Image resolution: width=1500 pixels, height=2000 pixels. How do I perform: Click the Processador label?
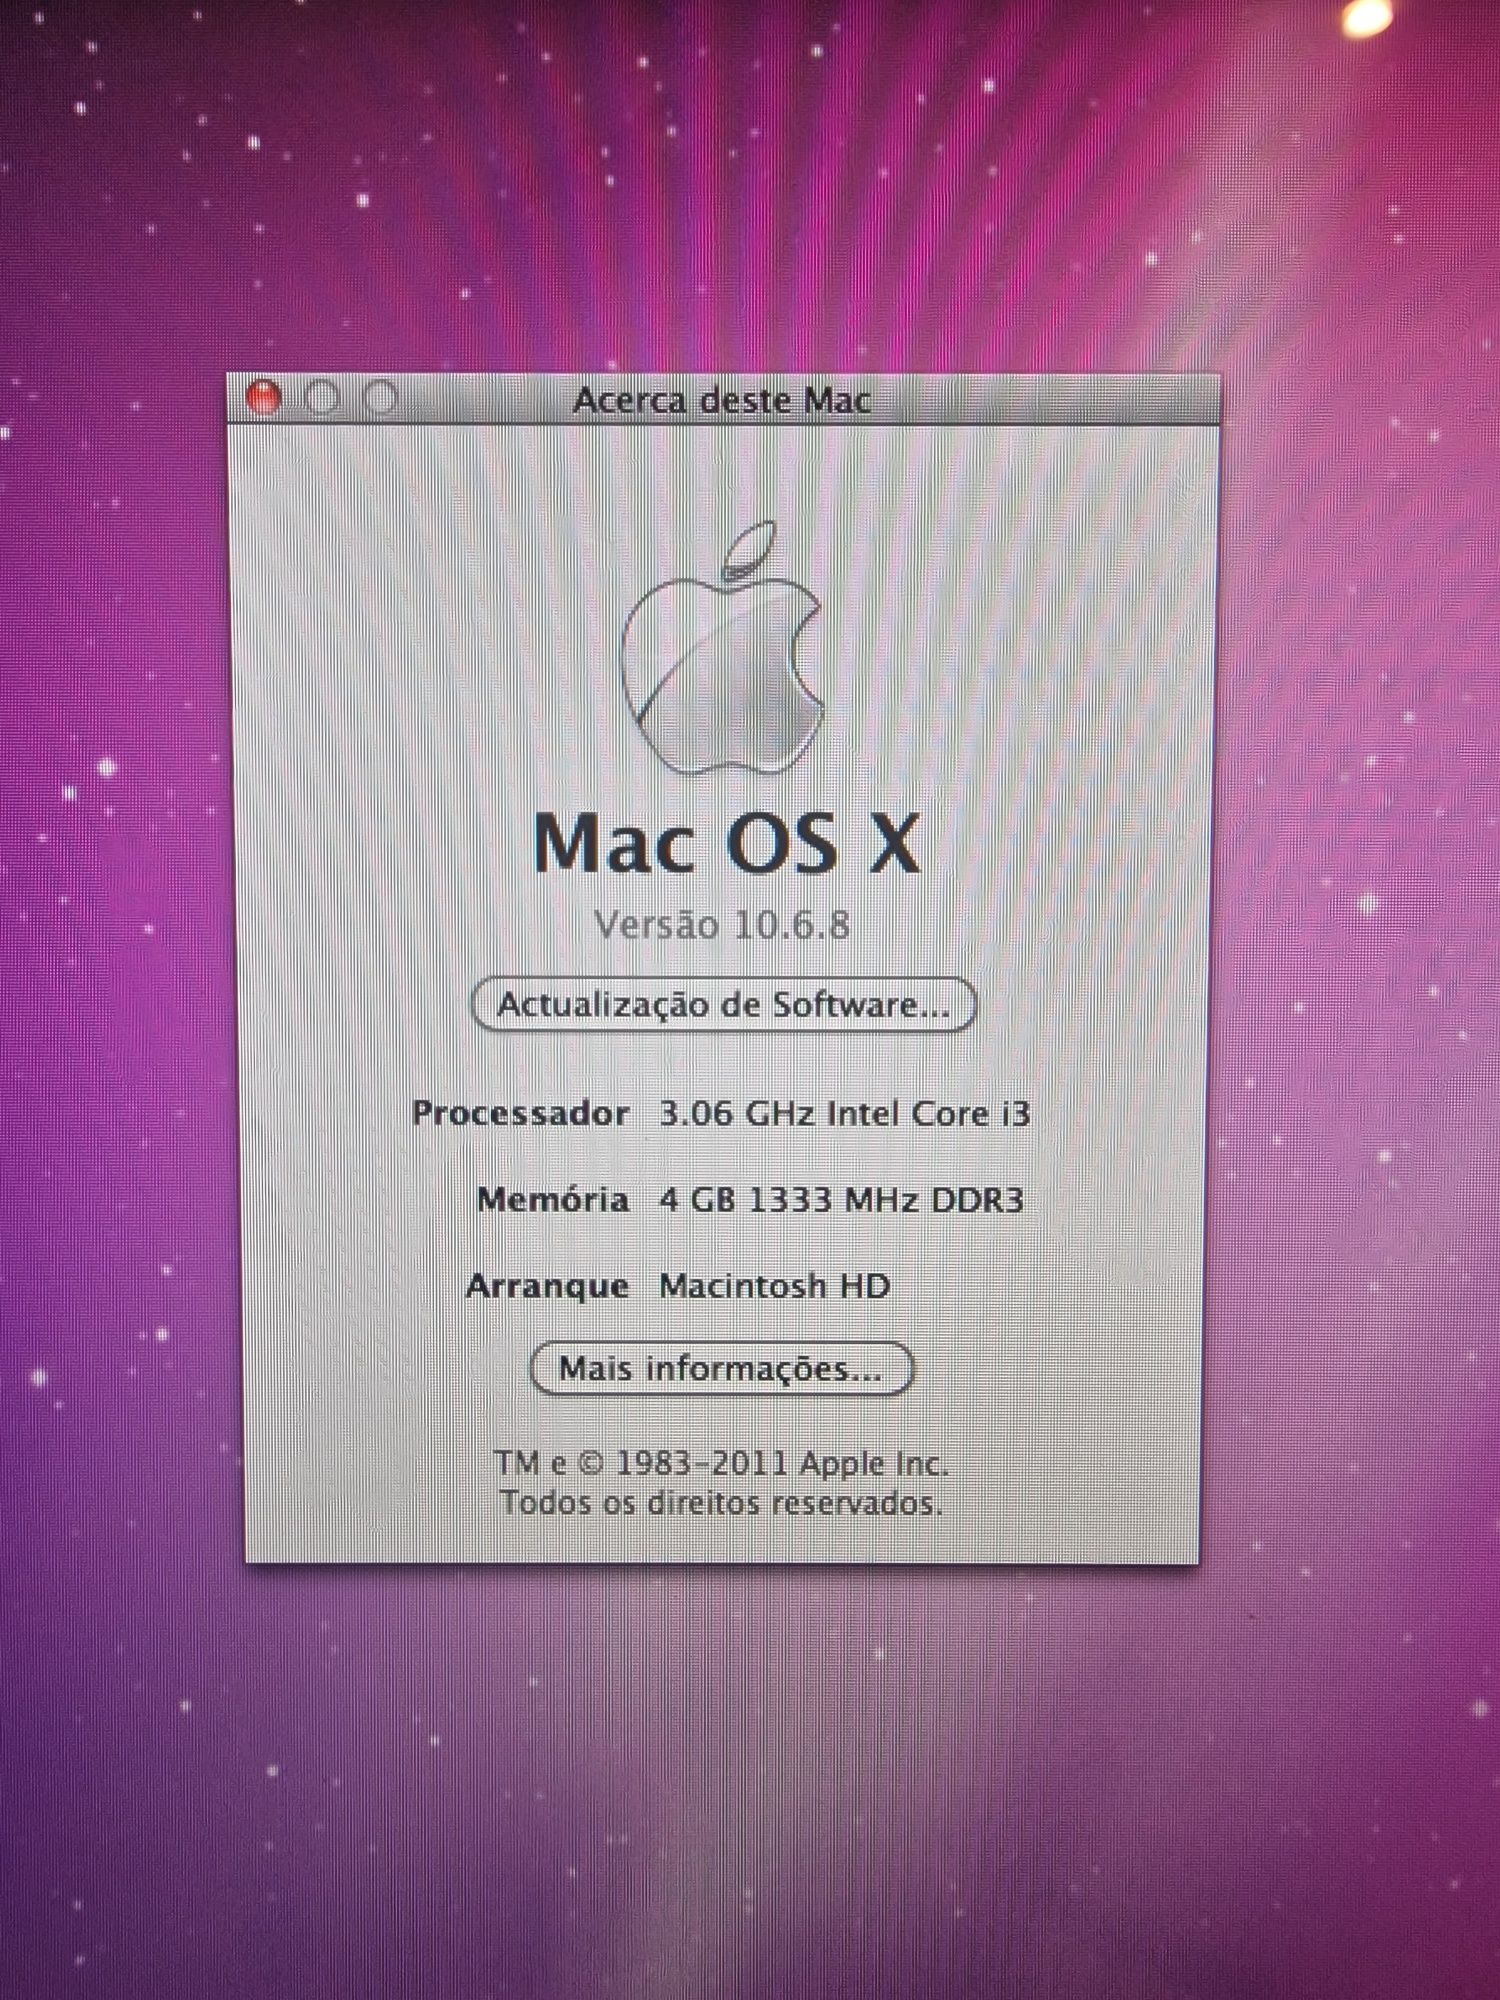[520, 1113]
